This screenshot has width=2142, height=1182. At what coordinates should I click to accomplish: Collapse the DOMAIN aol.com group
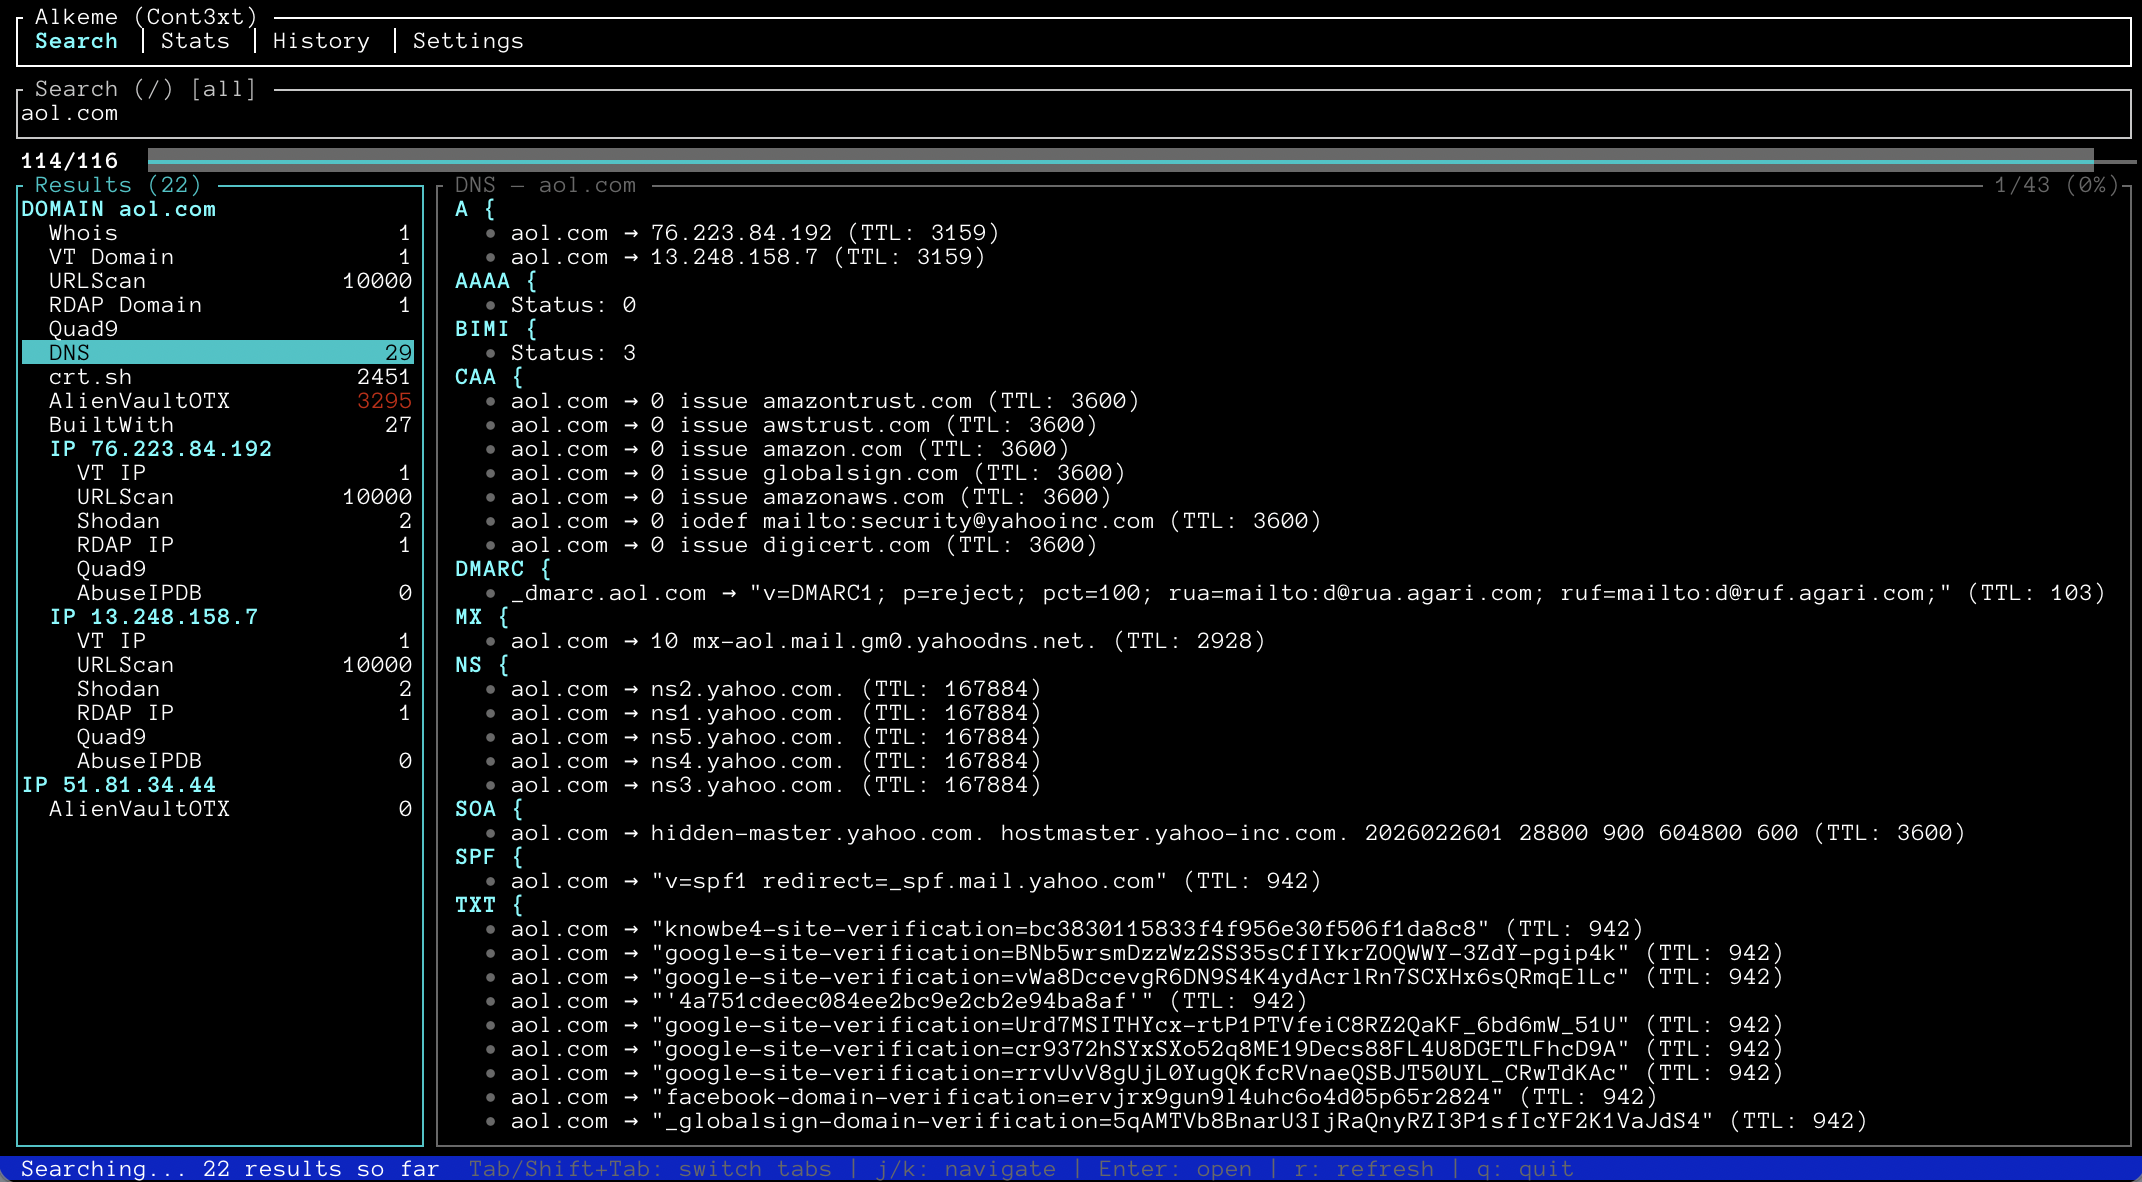point(117,209)
